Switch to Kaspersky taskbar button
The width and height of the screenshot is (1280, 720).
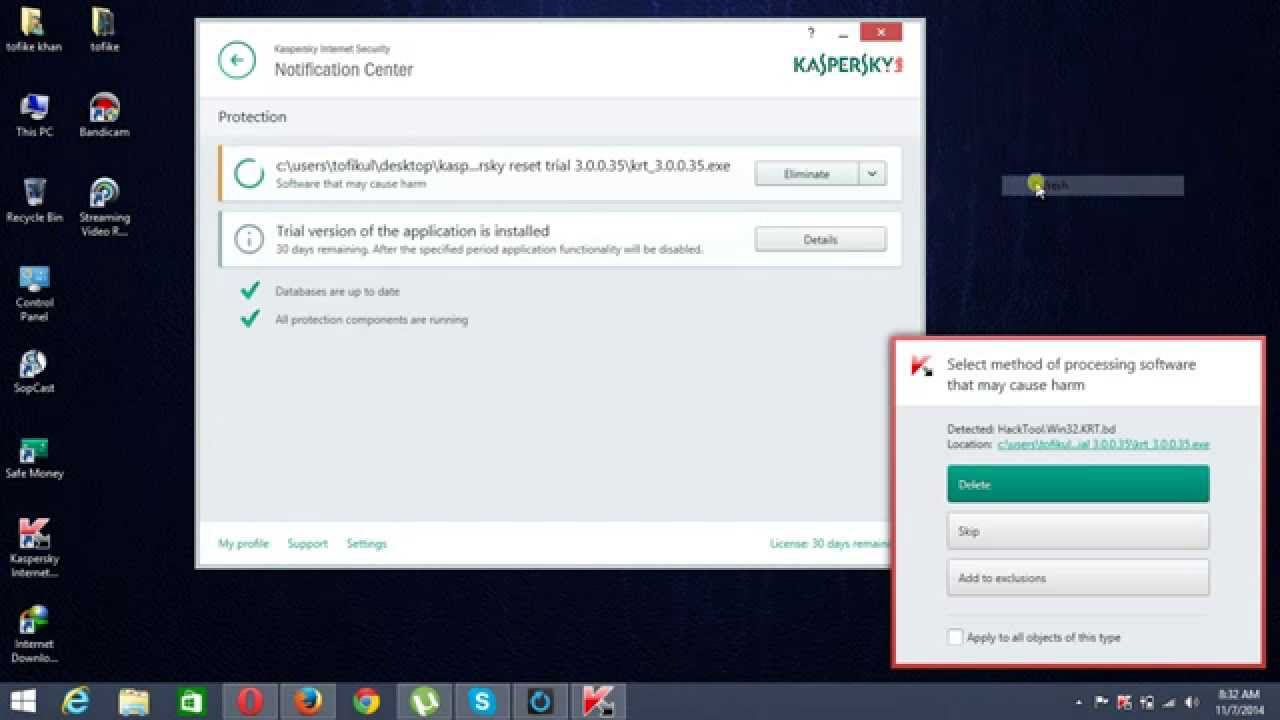(x=598, y=701)
